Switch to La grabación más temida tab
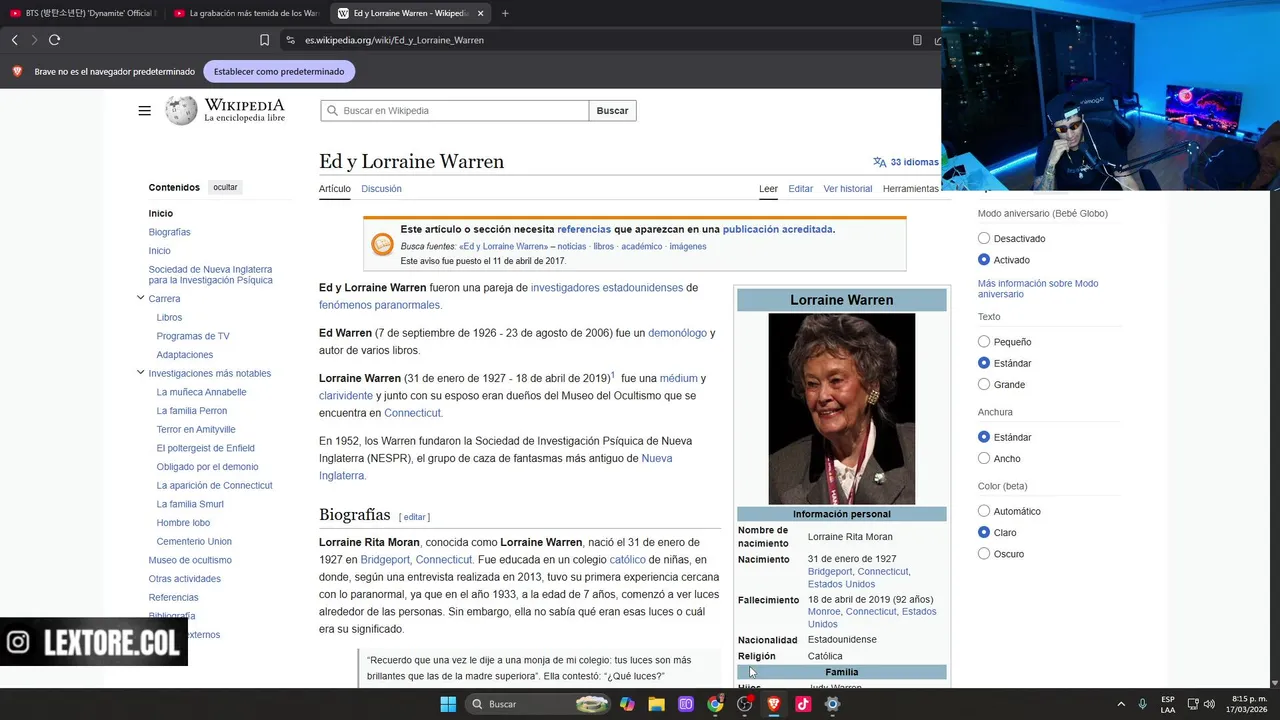1280x720 pixels. [x=246, y=13]
